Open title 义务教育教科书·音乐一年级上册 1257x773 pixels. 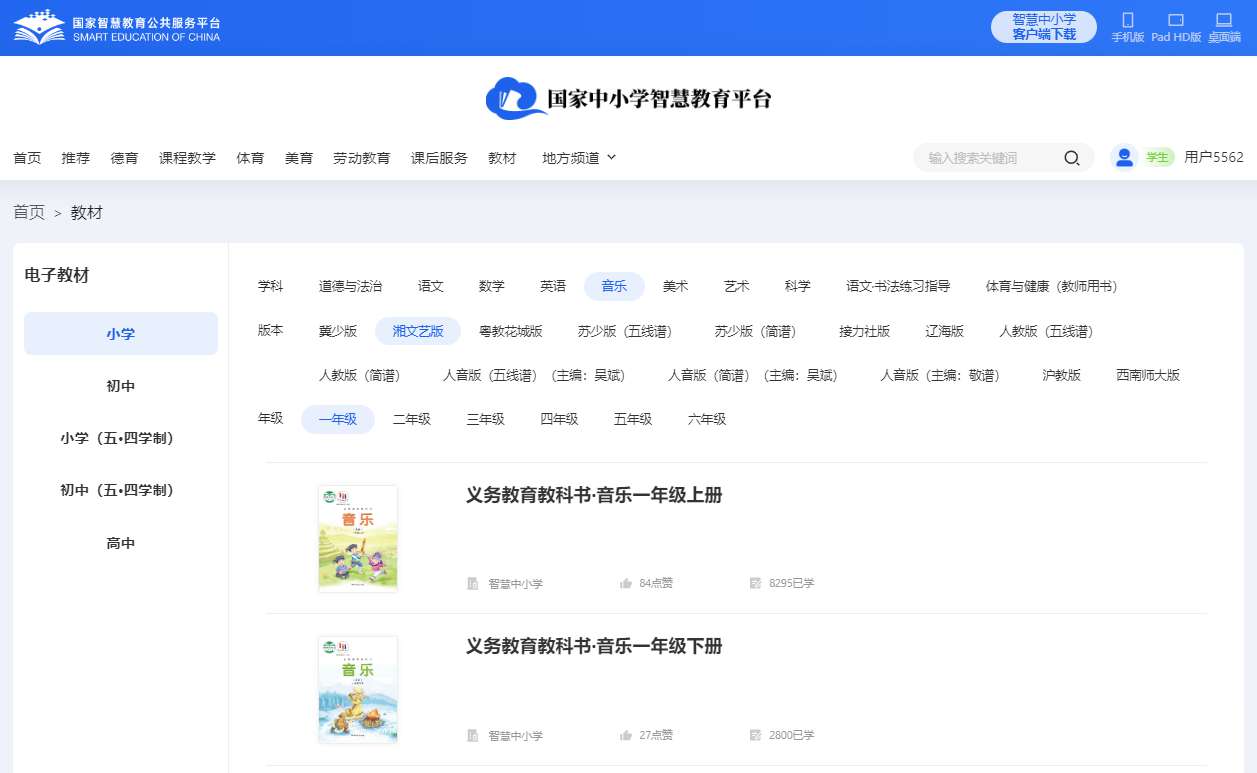[x=594, y=495]
